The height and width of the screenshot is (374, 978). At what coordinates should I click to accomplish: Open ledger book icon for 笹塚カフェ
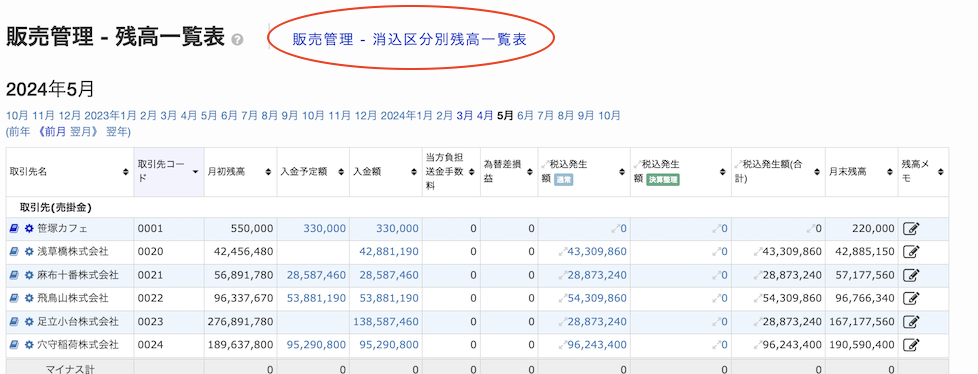click(14, 229)
